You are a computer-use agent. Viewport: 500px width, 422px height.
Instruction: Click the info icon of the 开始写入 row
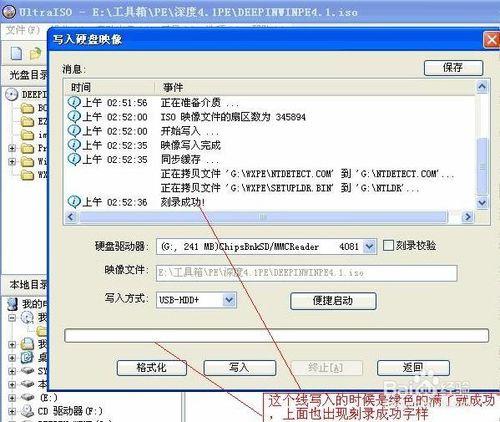click(74, 131)
